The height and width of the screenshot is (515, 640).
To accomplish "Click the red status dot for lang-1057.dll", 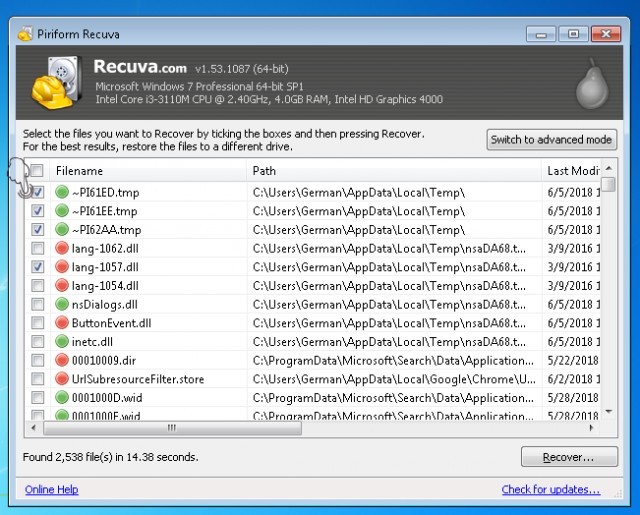I will (62, 266).
